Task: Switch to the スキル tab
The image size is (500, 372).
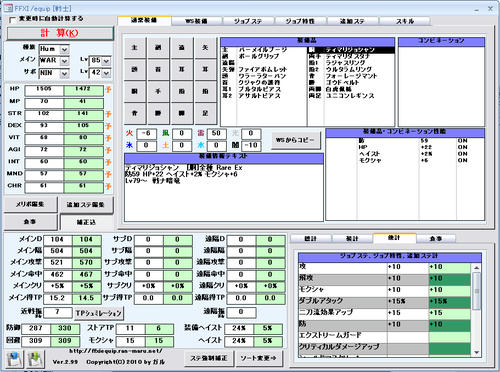Action: point(405,21)
